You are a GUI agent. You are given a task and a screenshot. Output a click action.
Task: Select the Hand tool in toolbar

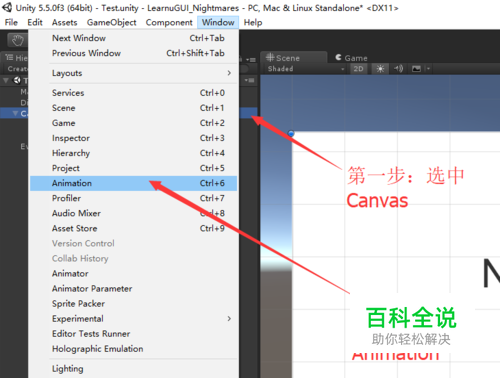(x=17, y=40)
